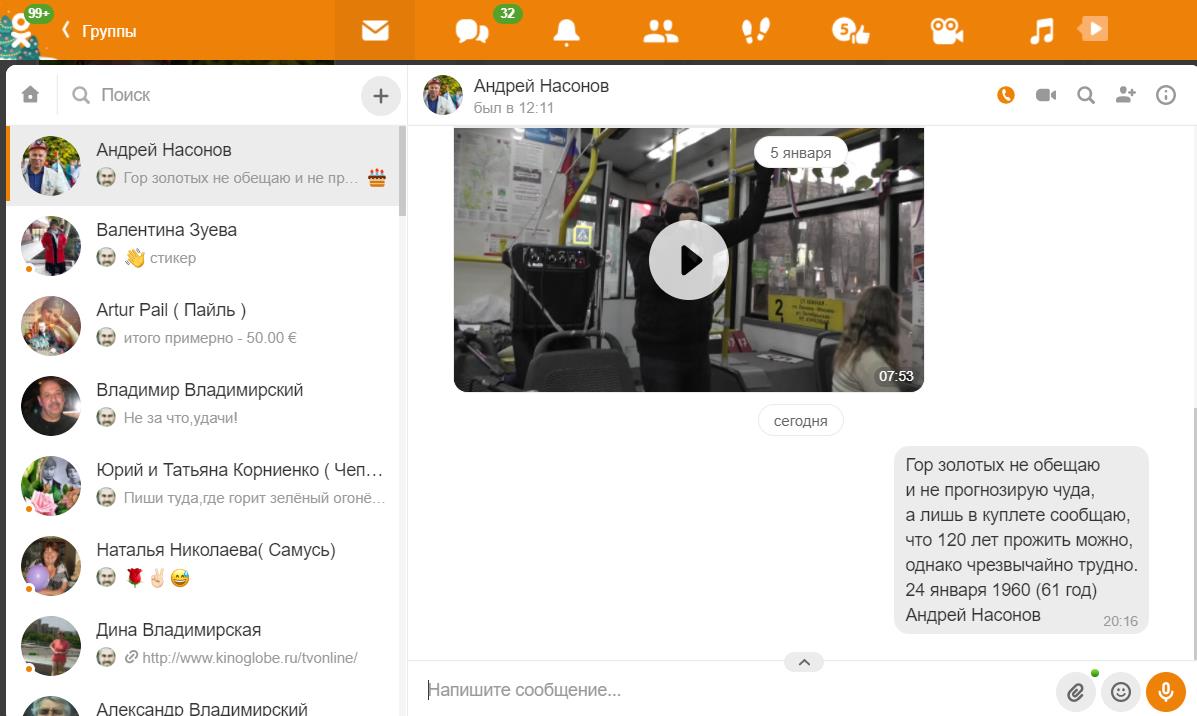Click был в 12:11 status text
Image resolution: width=1197 pixels, height=716 pixels.
click(513, 108)
